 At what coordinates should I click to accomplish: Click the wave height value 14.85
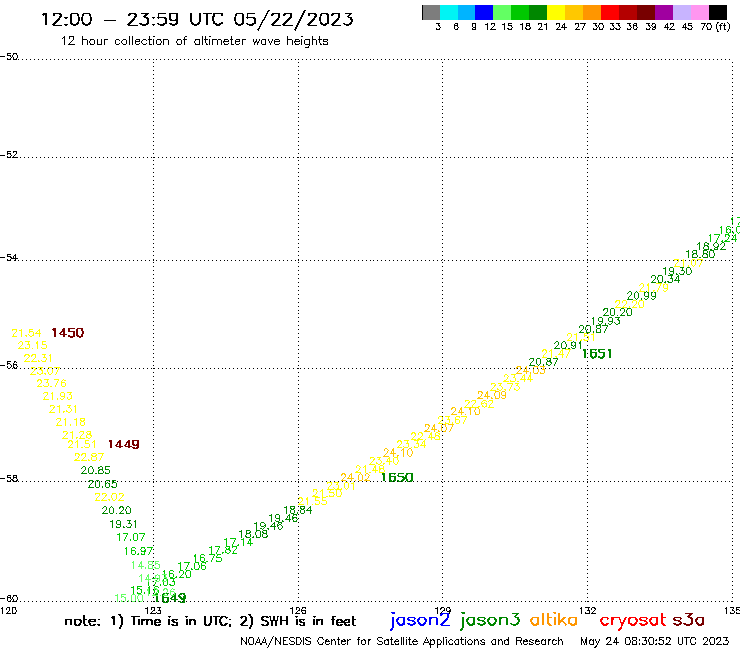[x=146, y=565]
